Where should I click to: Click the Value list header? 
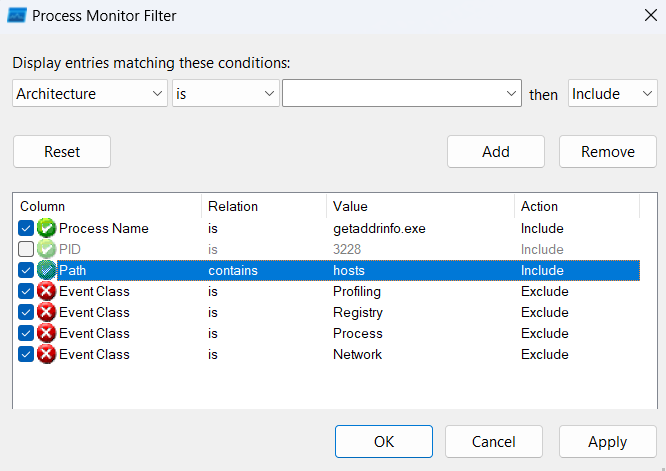pos(420,206)
